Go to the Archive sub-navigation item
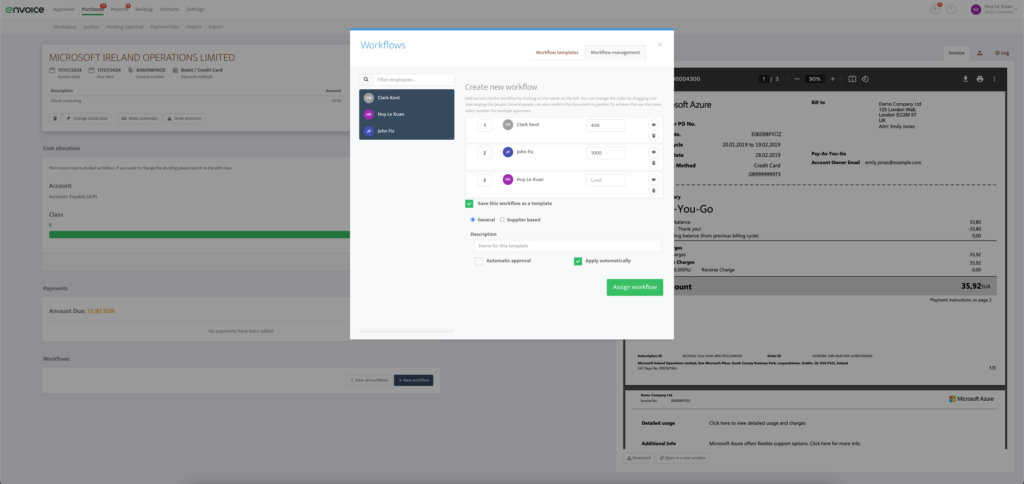The image size is (1024, 484). [91, 27]
